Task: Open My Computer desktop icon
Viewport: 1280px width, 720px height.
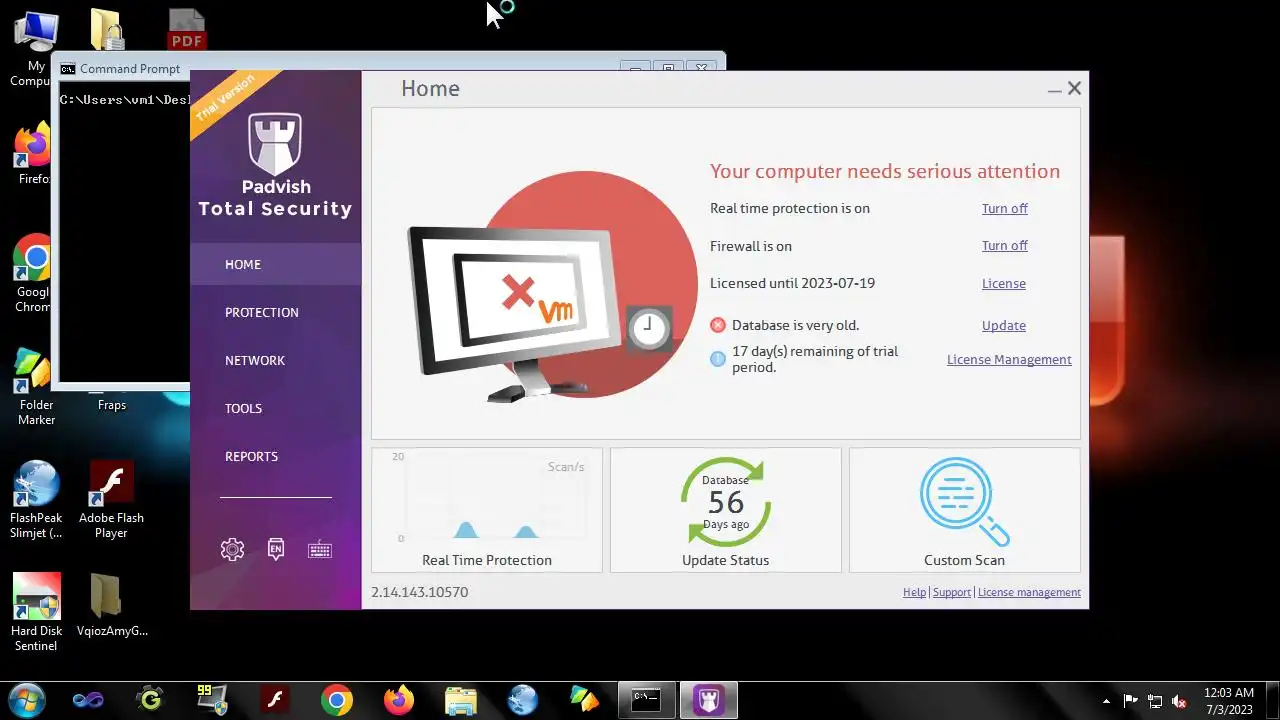Action: pyautogui.click(x=35, y=48)
